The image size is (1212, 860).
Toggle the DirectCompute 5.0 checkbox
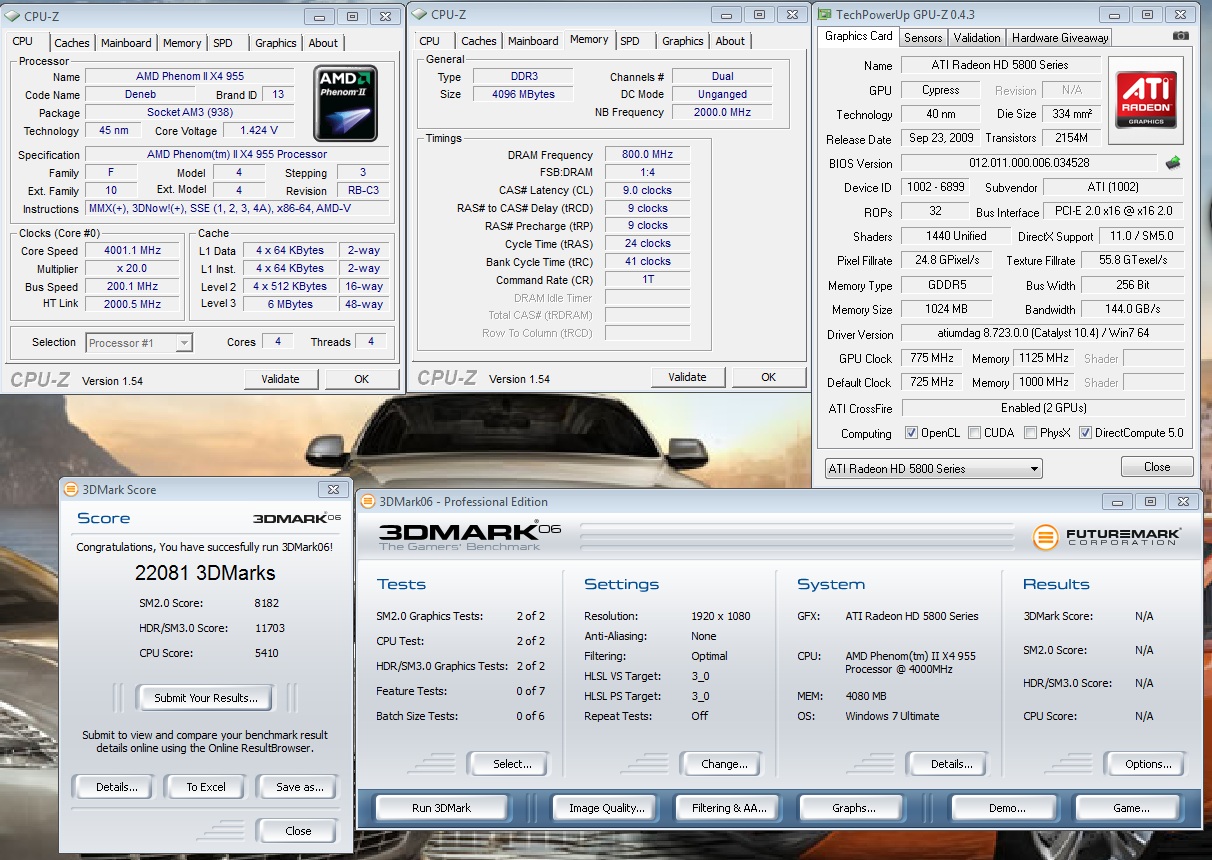tap(1085, 433)
